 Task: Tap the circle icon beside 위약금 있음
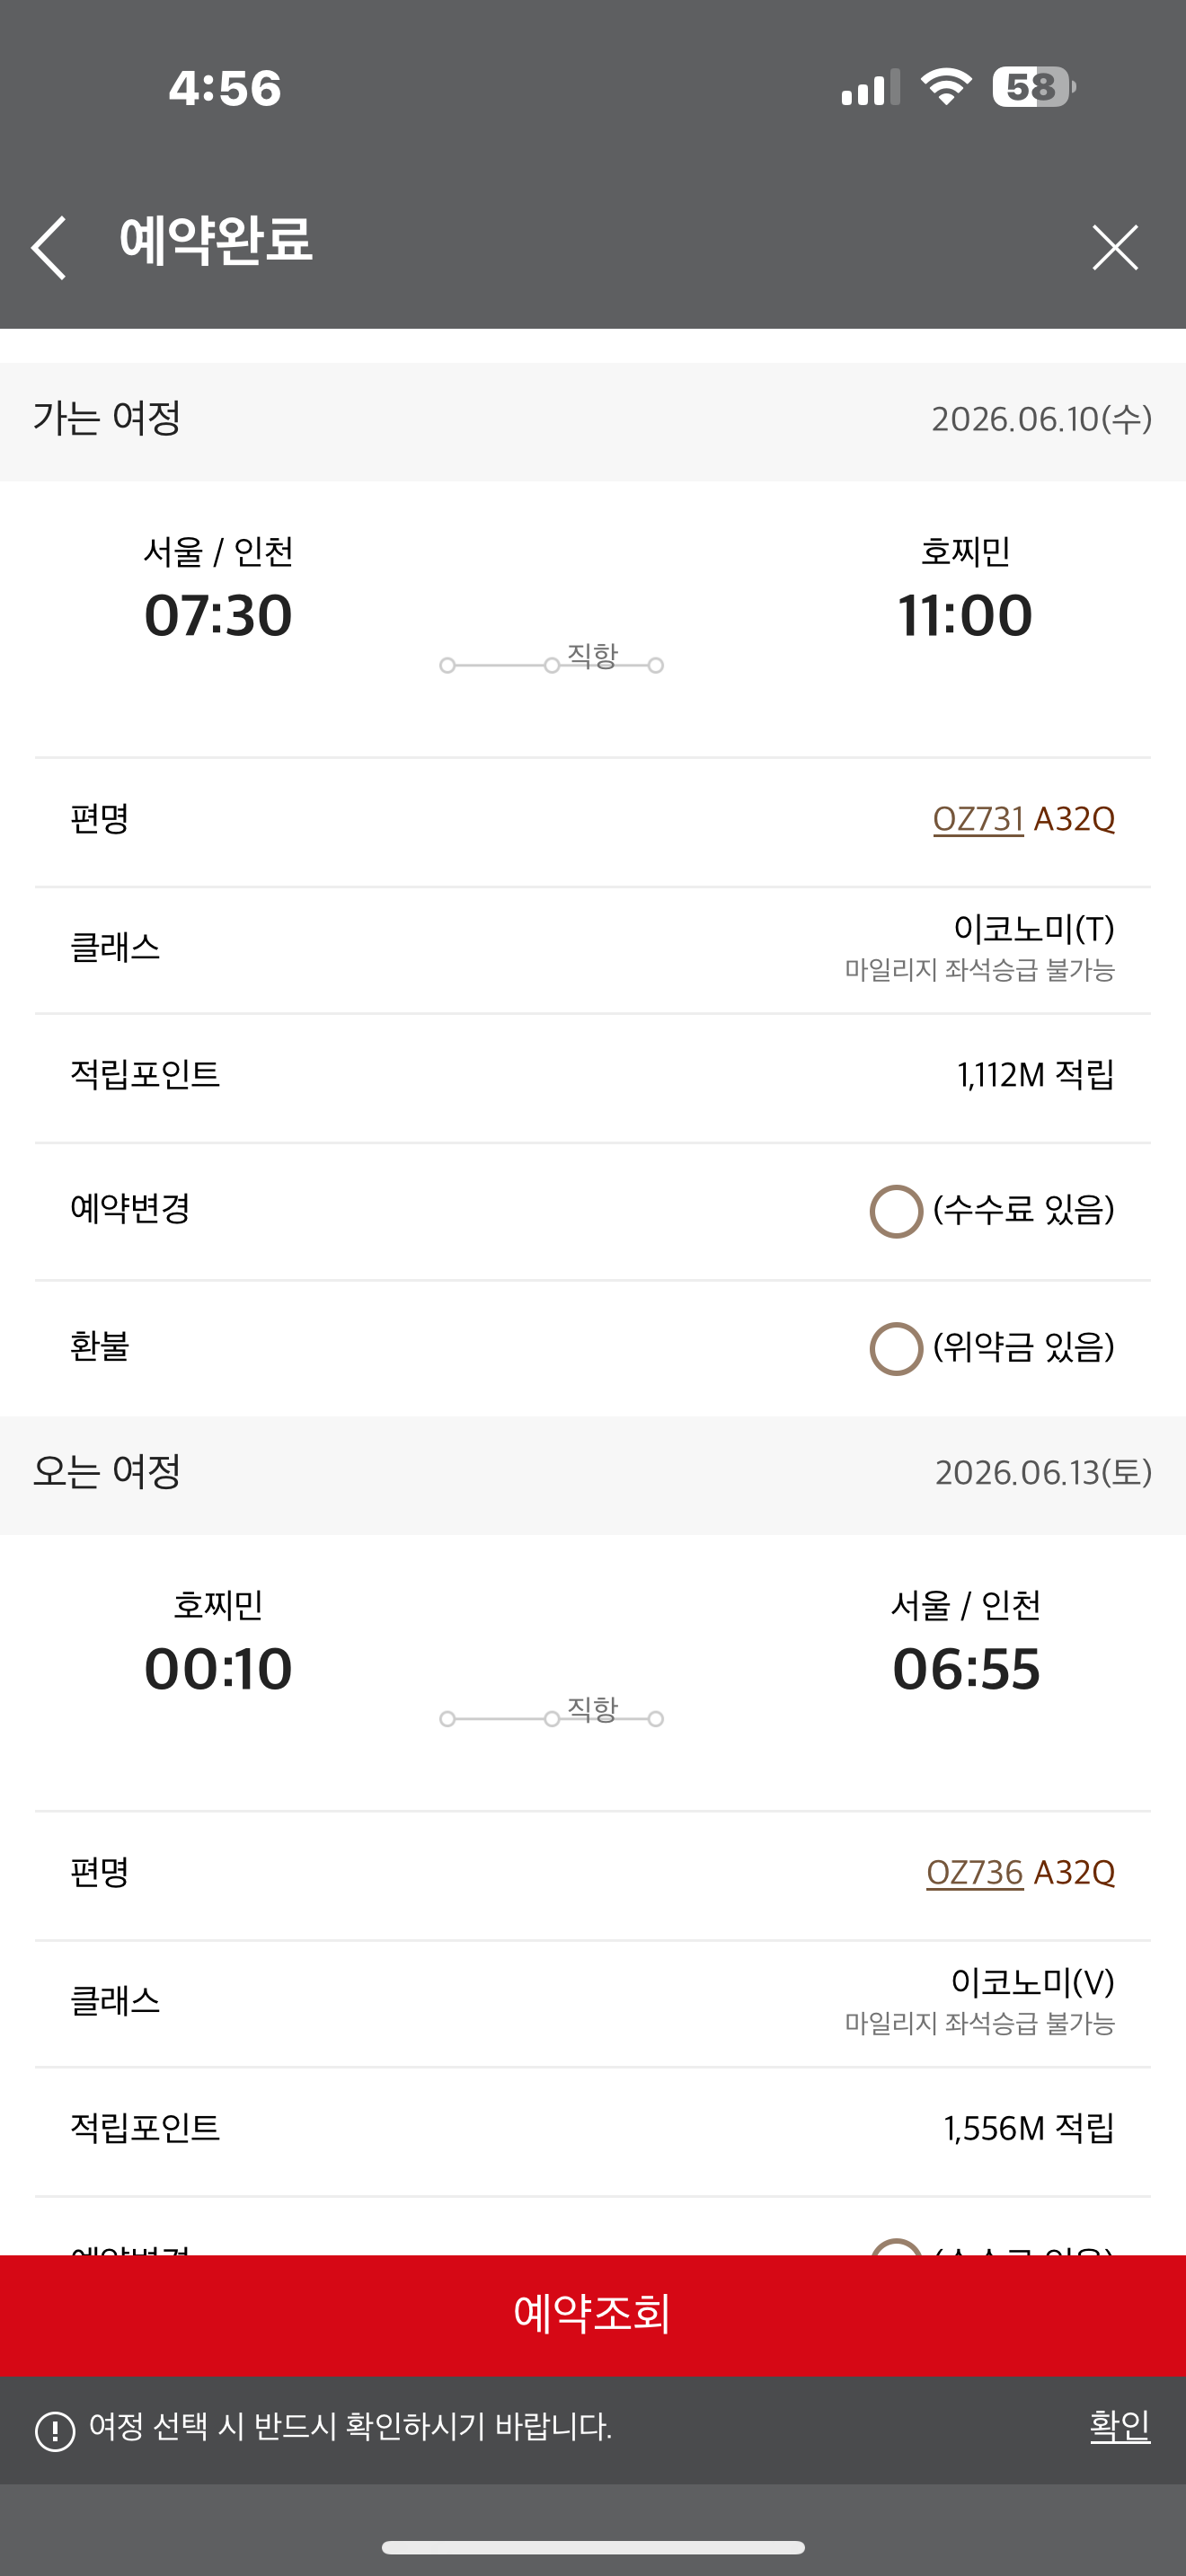pos(896,1348)
